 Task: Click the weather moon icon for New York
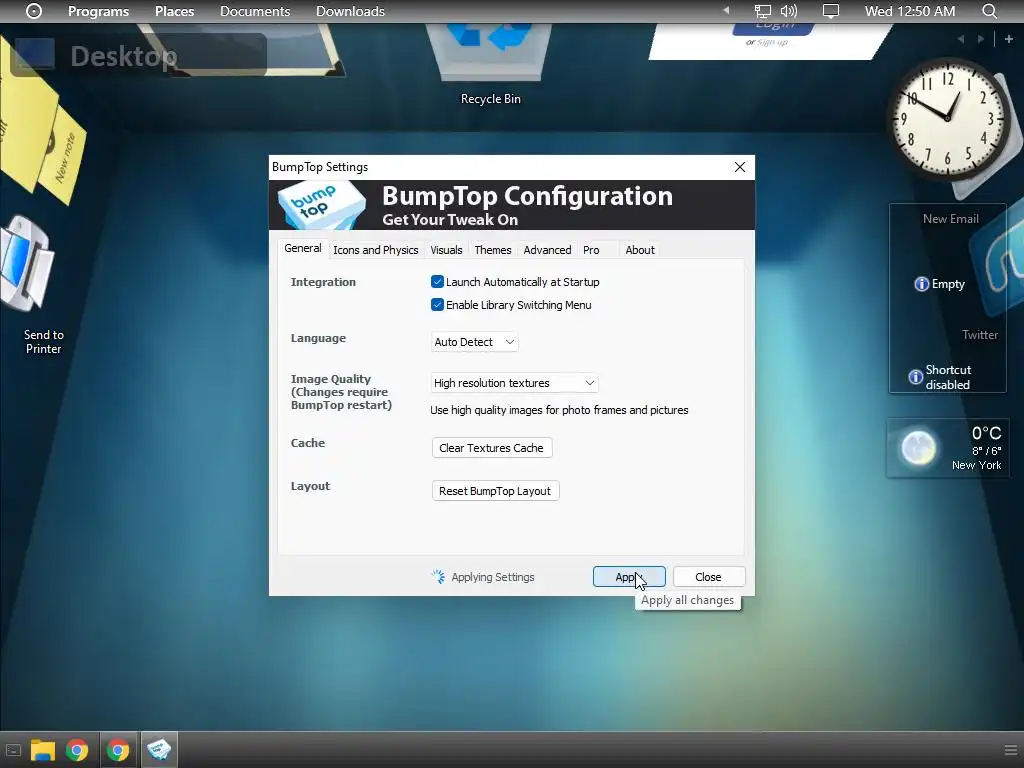pos(918,448)
